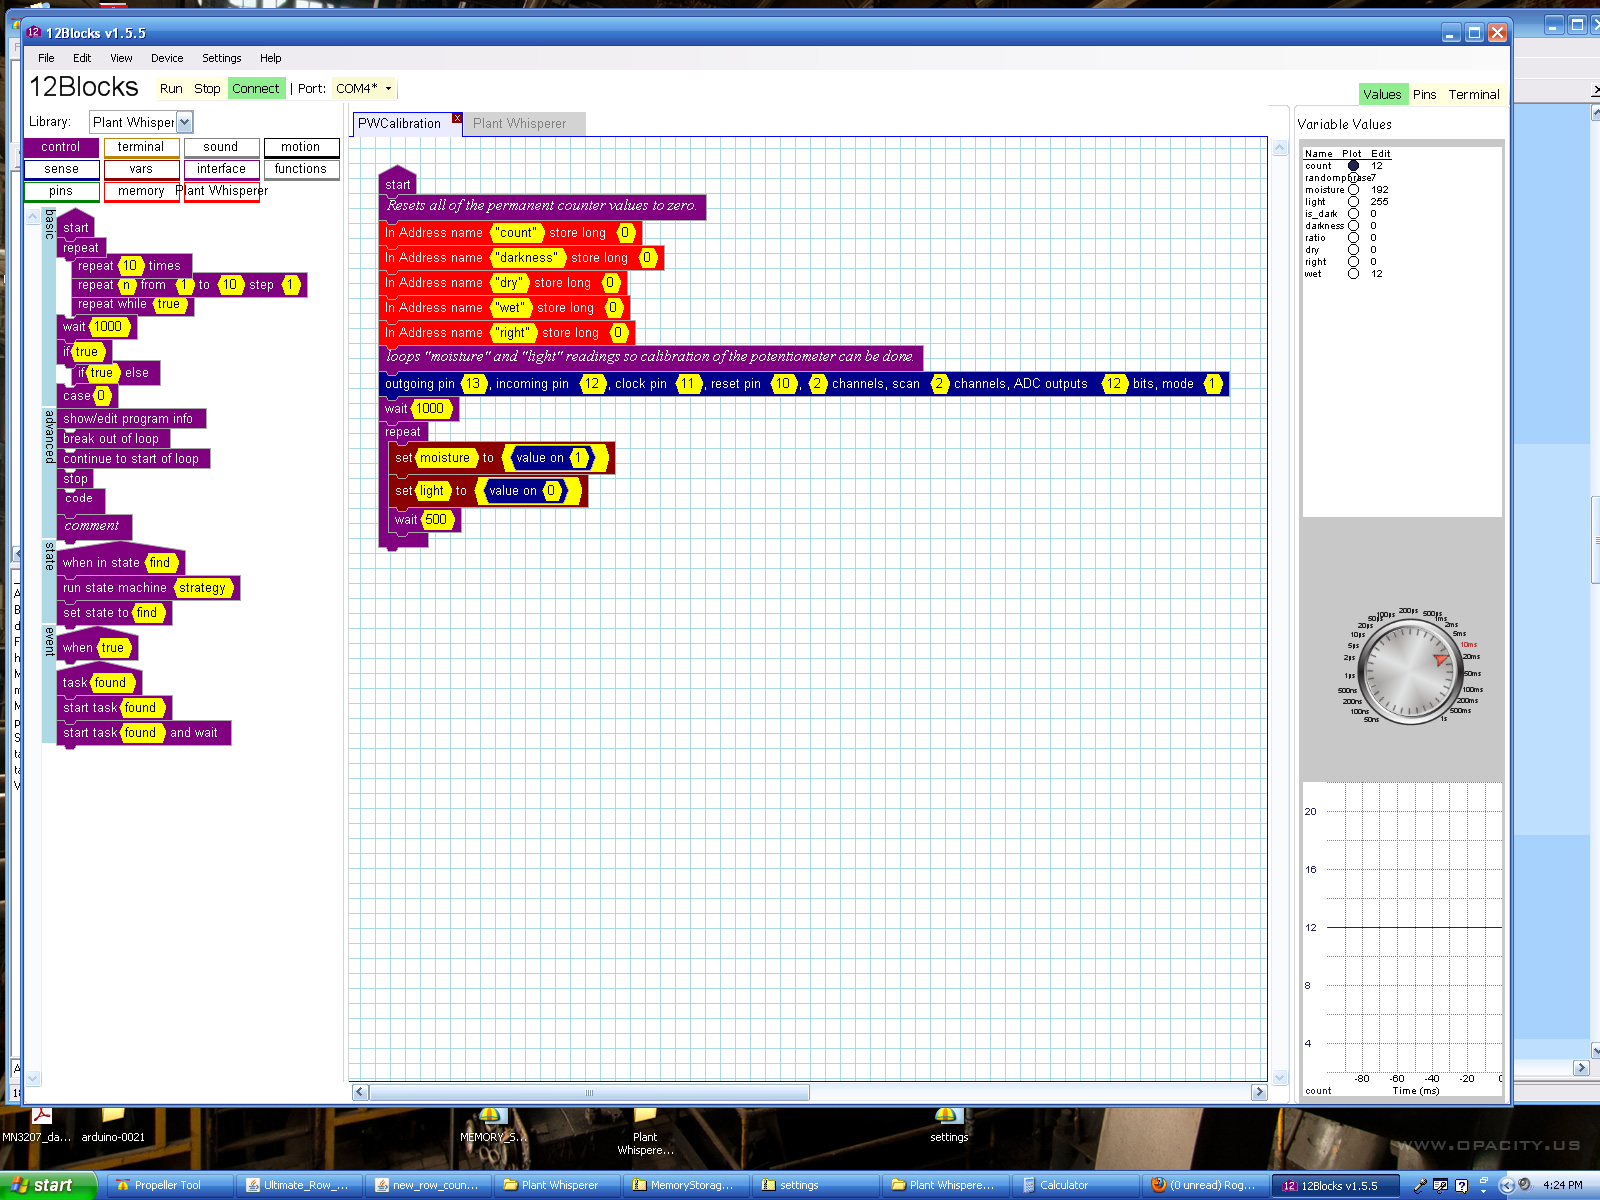Toggle plot radio for wet variable
Image resolution: width=1600 pixels, height=1200 pixels.
tap(1353, 274)
